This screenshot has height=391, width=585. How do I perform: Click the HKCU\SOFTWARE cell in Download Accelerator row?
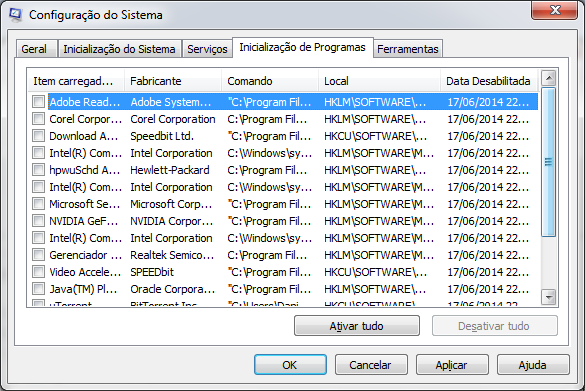tap(375, 136)
